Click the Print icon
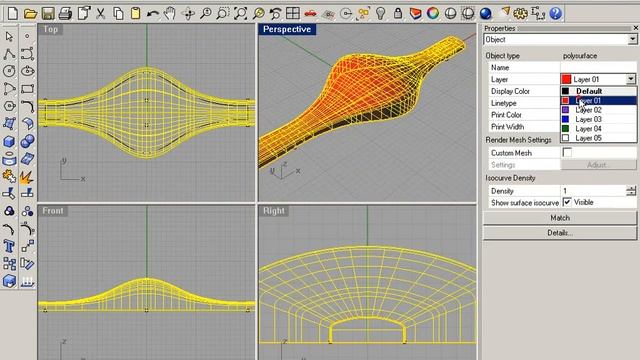 (x=65, y=14)
